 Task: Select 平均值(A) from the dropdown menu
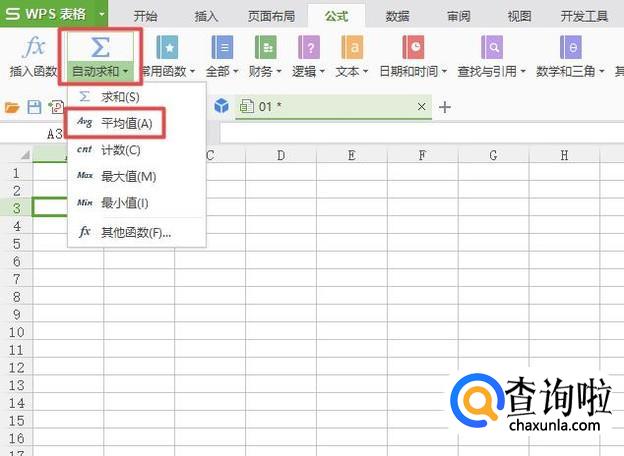click(x=126, y=123)
